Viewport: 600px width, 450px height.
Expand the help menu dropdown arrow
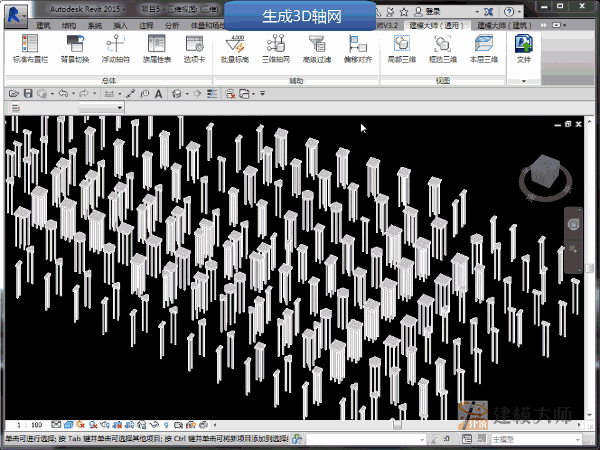point(519,12)
